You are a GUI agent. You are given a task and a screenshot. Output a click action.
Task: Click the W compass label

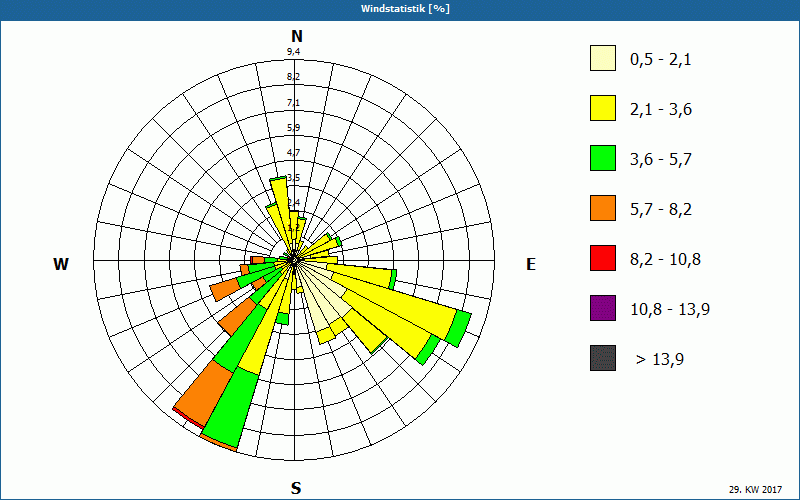(x=61, y=264)
